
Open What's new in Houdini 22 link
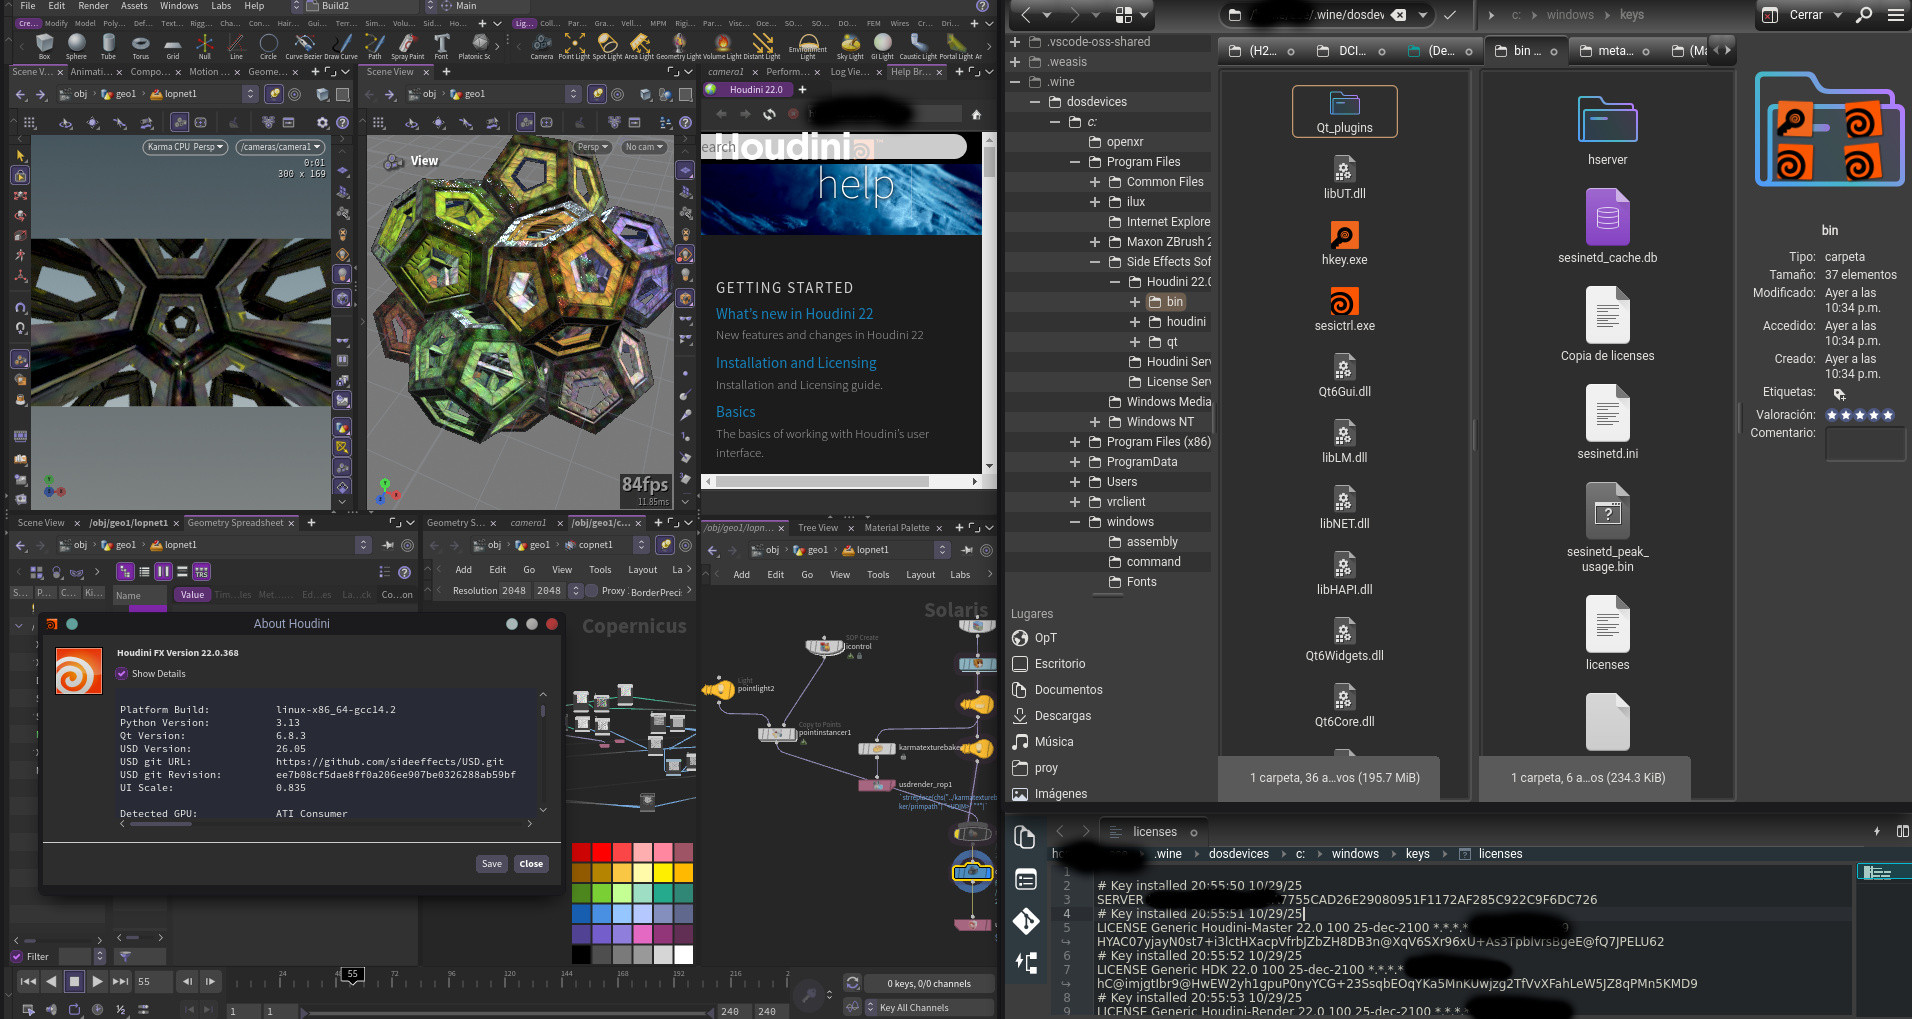click(x=794, y=314)
